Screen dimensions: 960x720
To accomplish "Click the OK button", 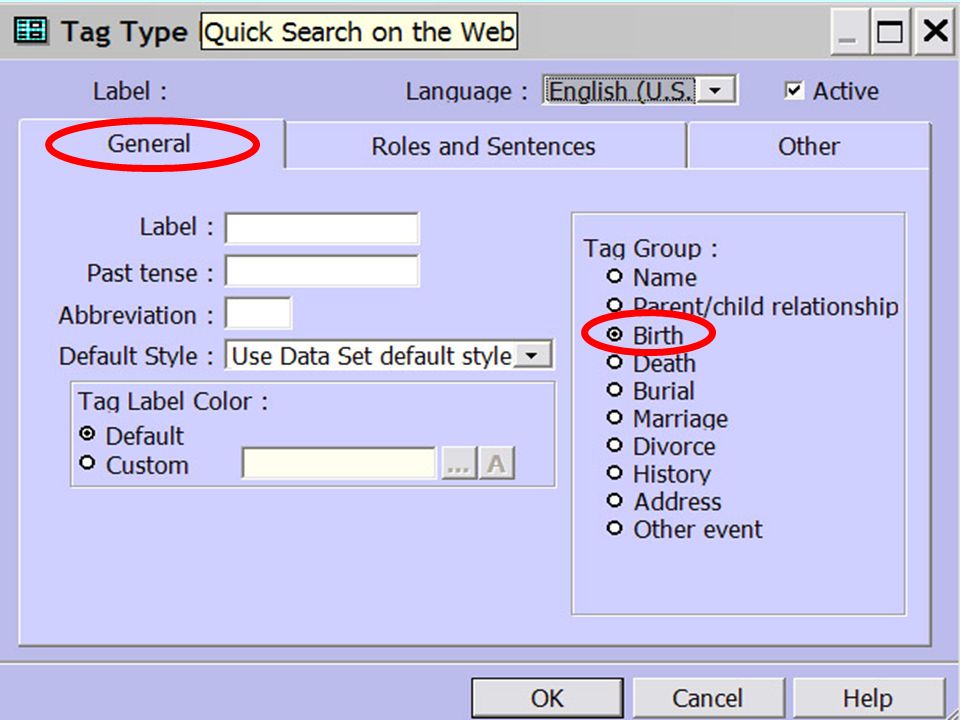I will (547, 698).
